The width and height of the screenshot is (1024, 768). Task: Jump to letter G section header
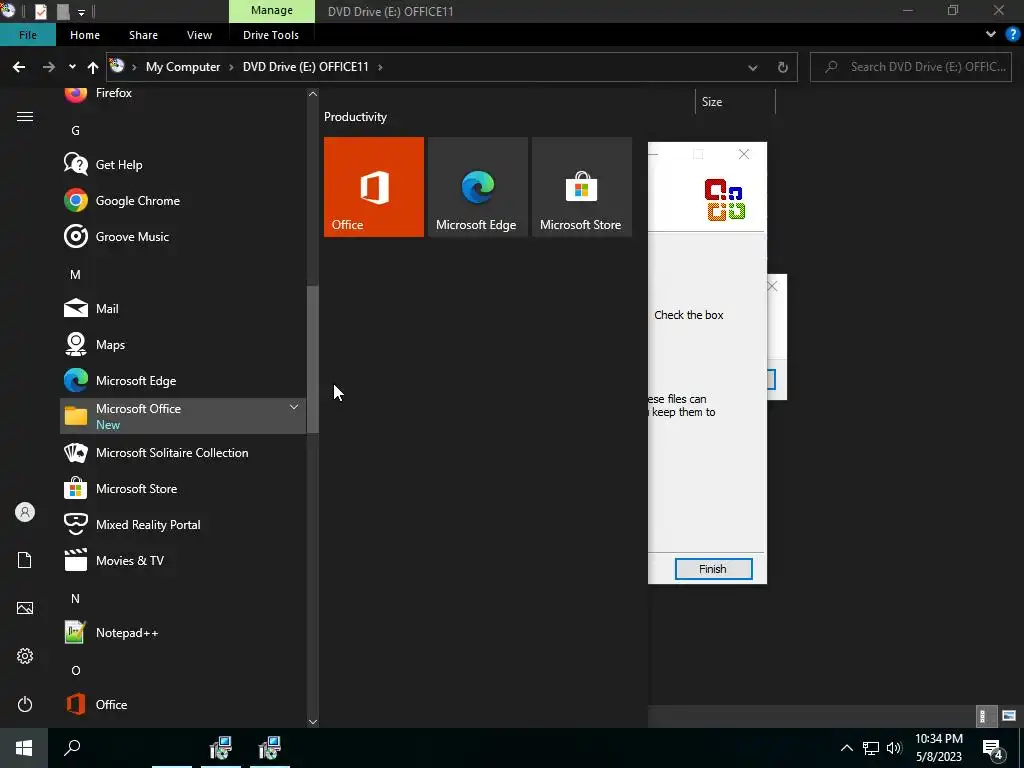pos(75,131)
